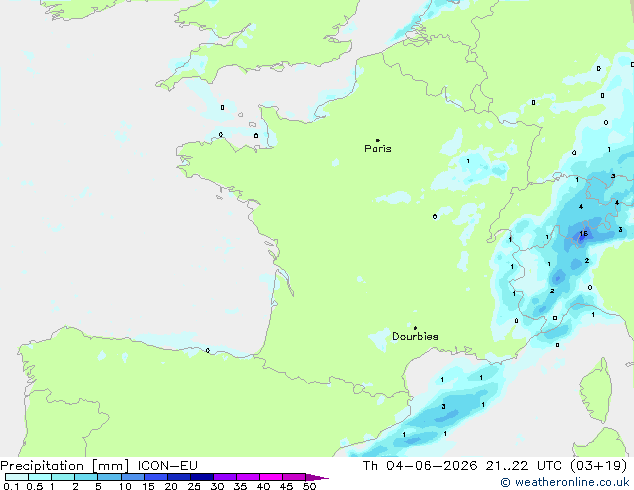Select the 1–2 mm legend color swatch
The width and height of the screenshot is (634, 490).
pyautogui.click(x=63, y=477)
